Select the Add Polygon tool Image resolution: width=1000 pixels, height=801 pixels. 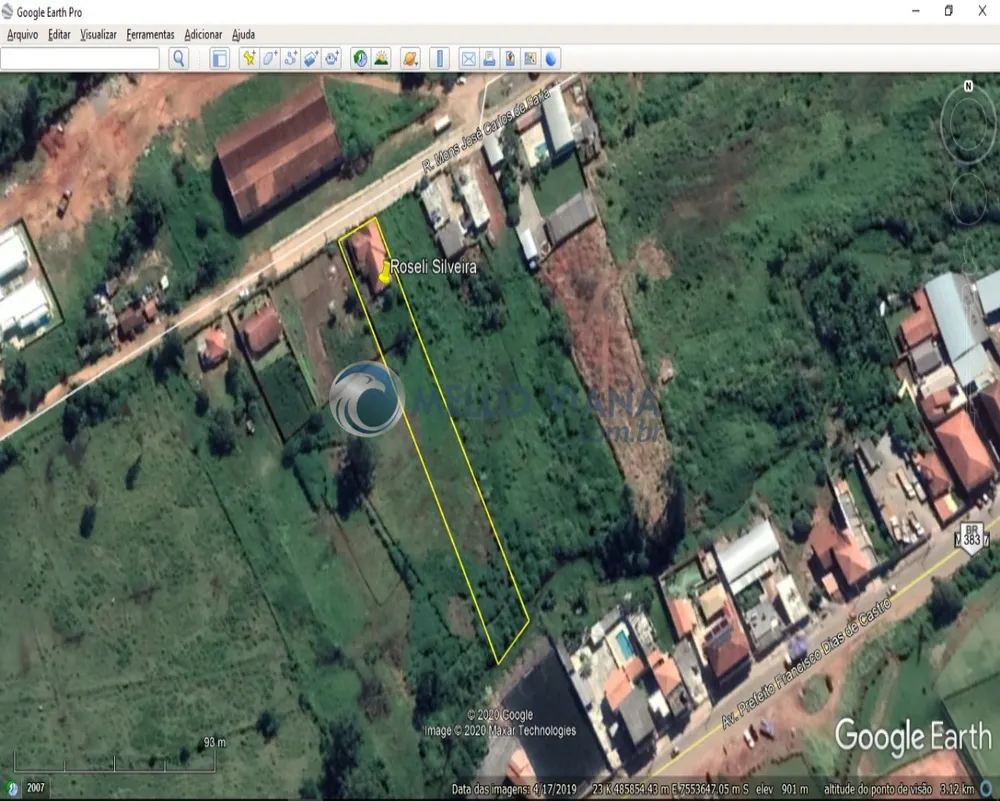point(269,59)
